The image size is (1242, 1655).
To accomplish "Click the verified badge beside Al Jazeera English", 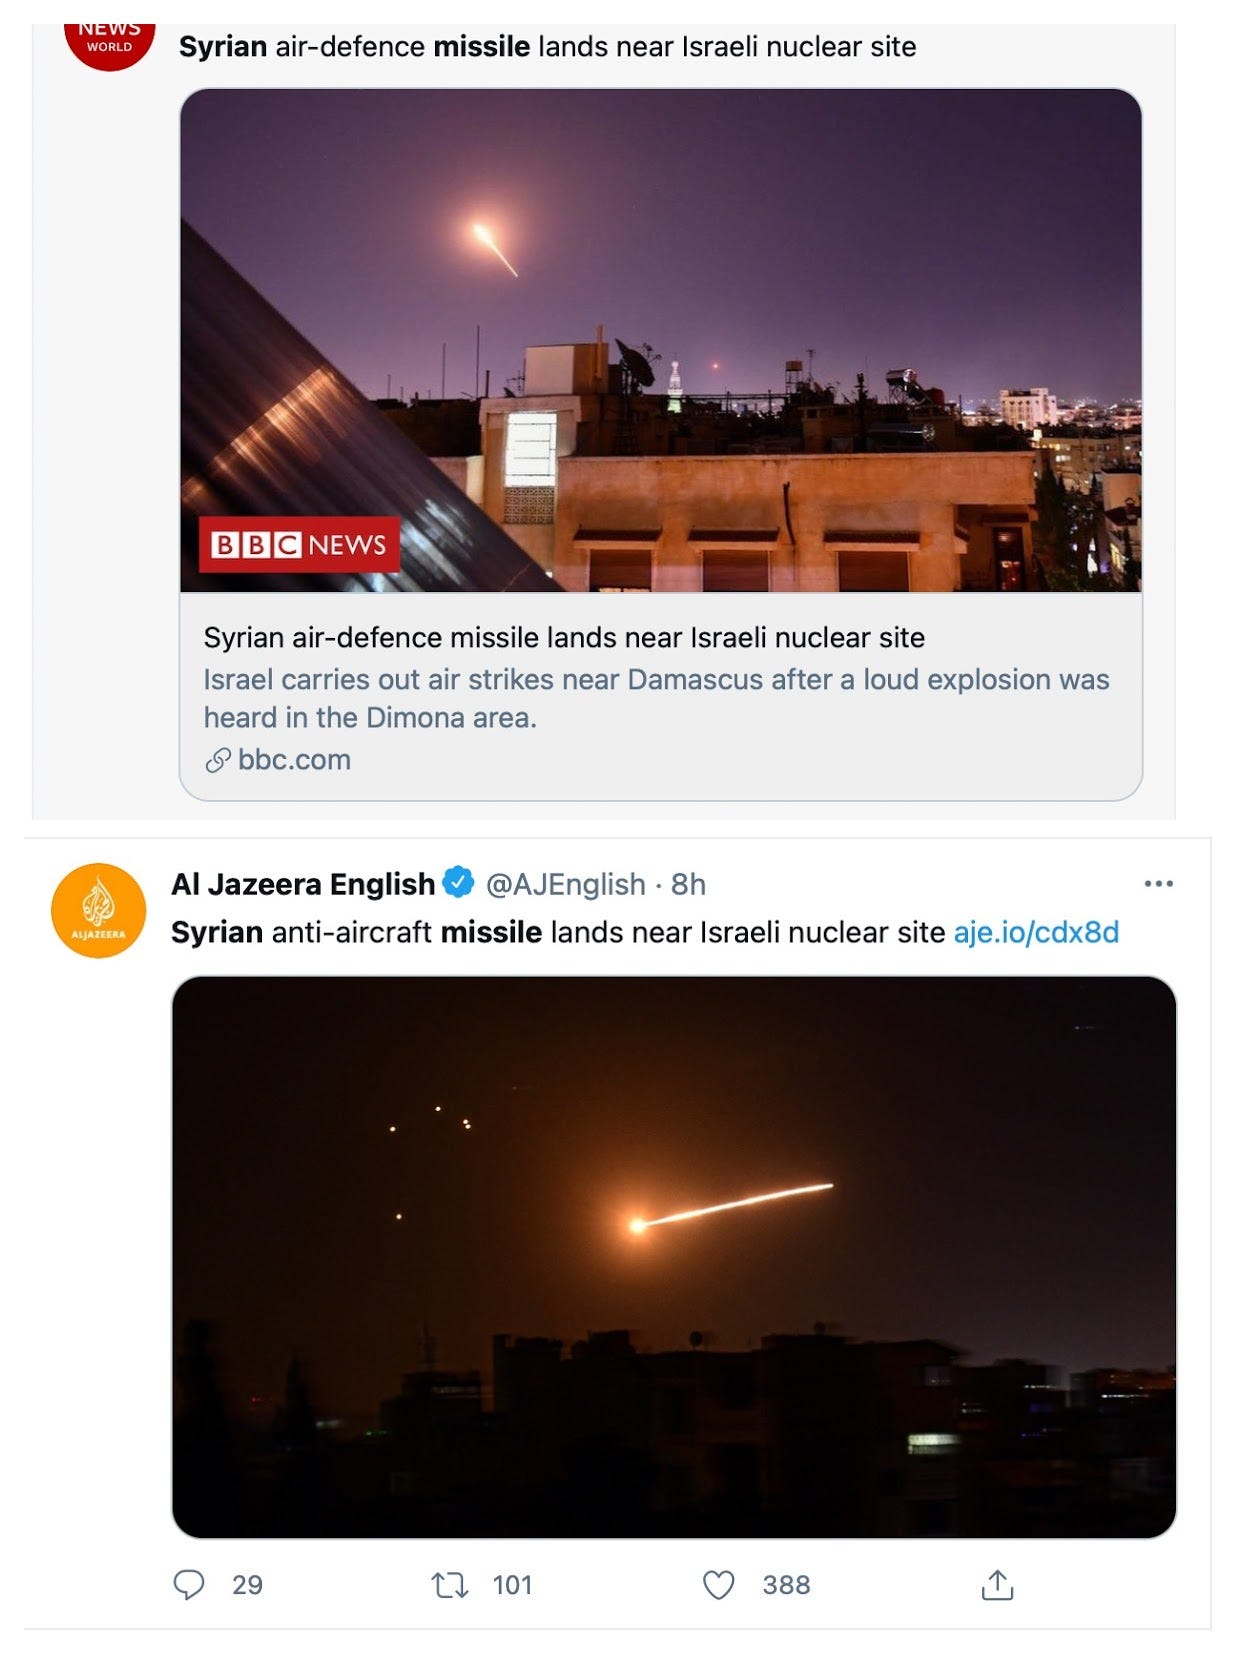I will pos(458,883).
